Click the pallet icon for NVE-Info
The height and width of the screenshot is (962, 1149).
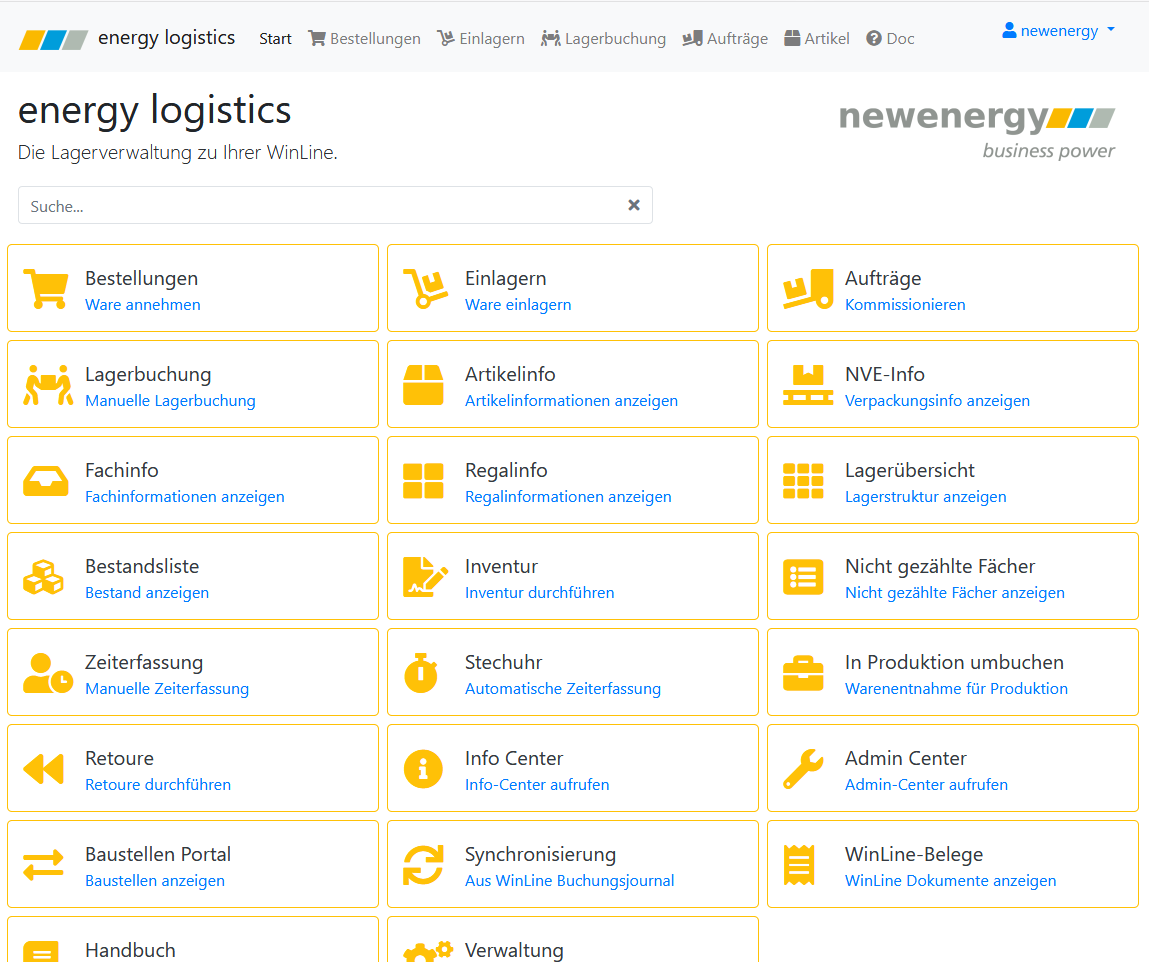807,385
